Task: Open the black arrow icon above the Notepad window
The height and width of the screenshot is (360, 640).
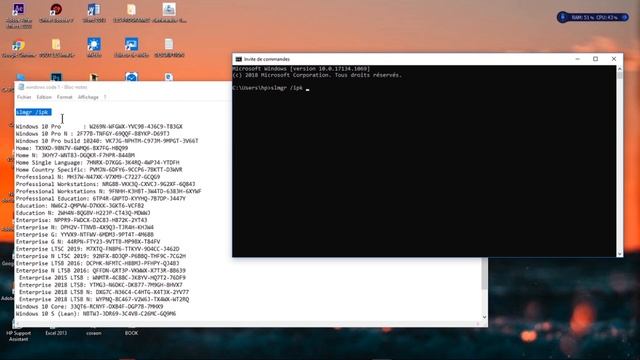Action: pos(94,77)
